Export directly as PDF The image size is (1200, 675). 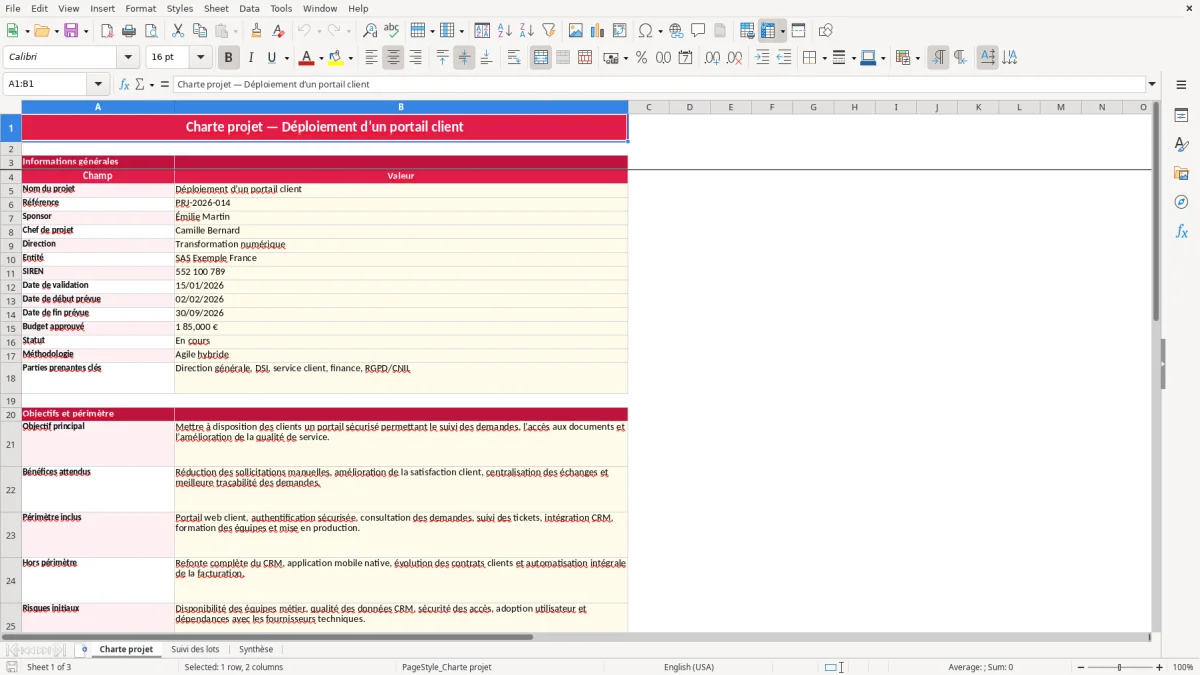(107, 31)
